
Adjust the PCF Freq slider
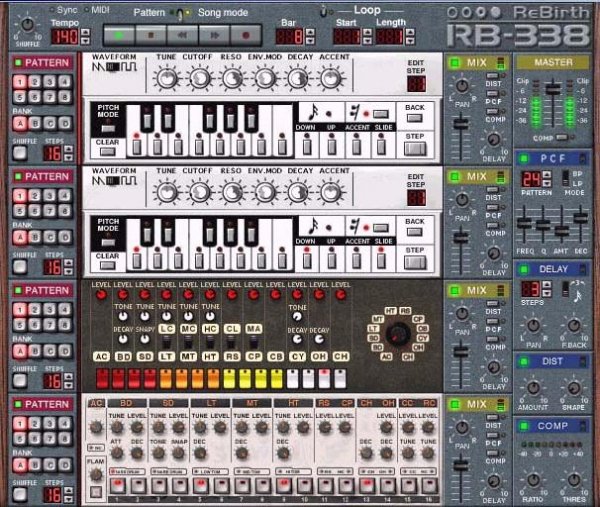tap(524, 223)
